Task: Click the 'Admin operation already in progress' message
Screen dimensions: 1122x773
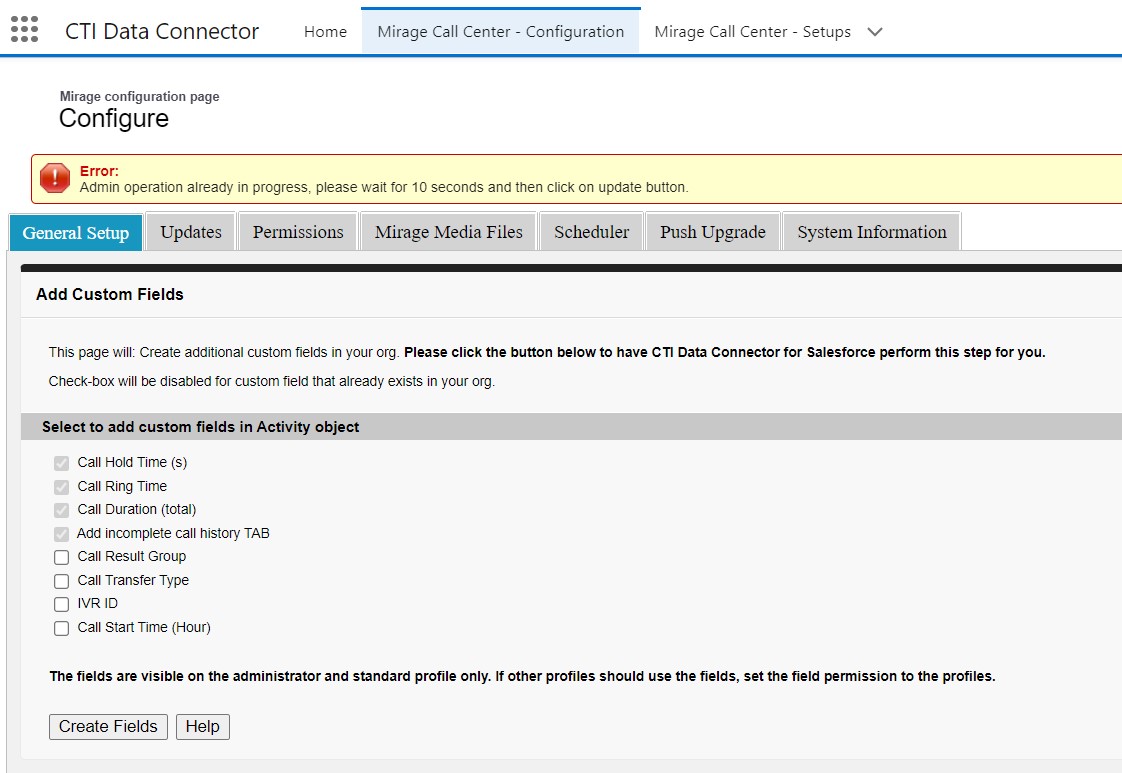Action: [384, 187]
